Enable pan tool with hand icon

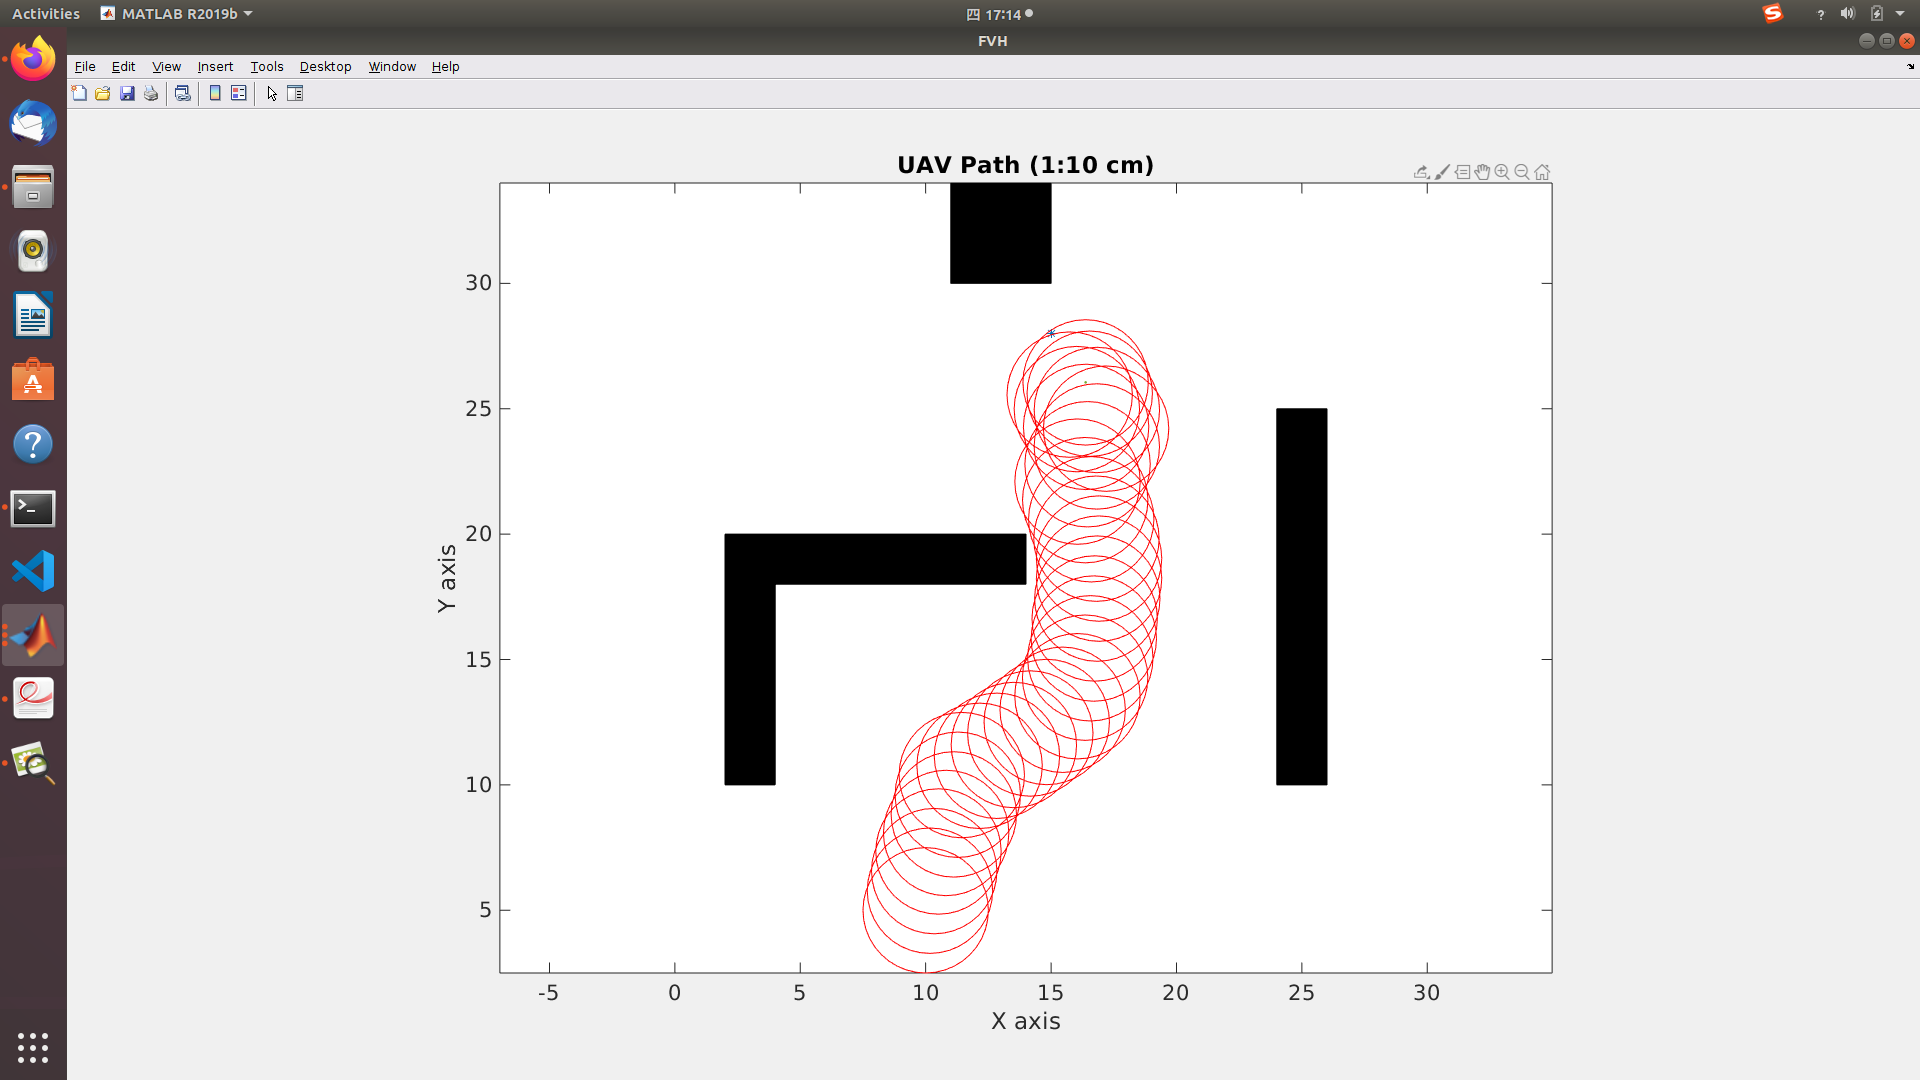(x=1482, y=172)
